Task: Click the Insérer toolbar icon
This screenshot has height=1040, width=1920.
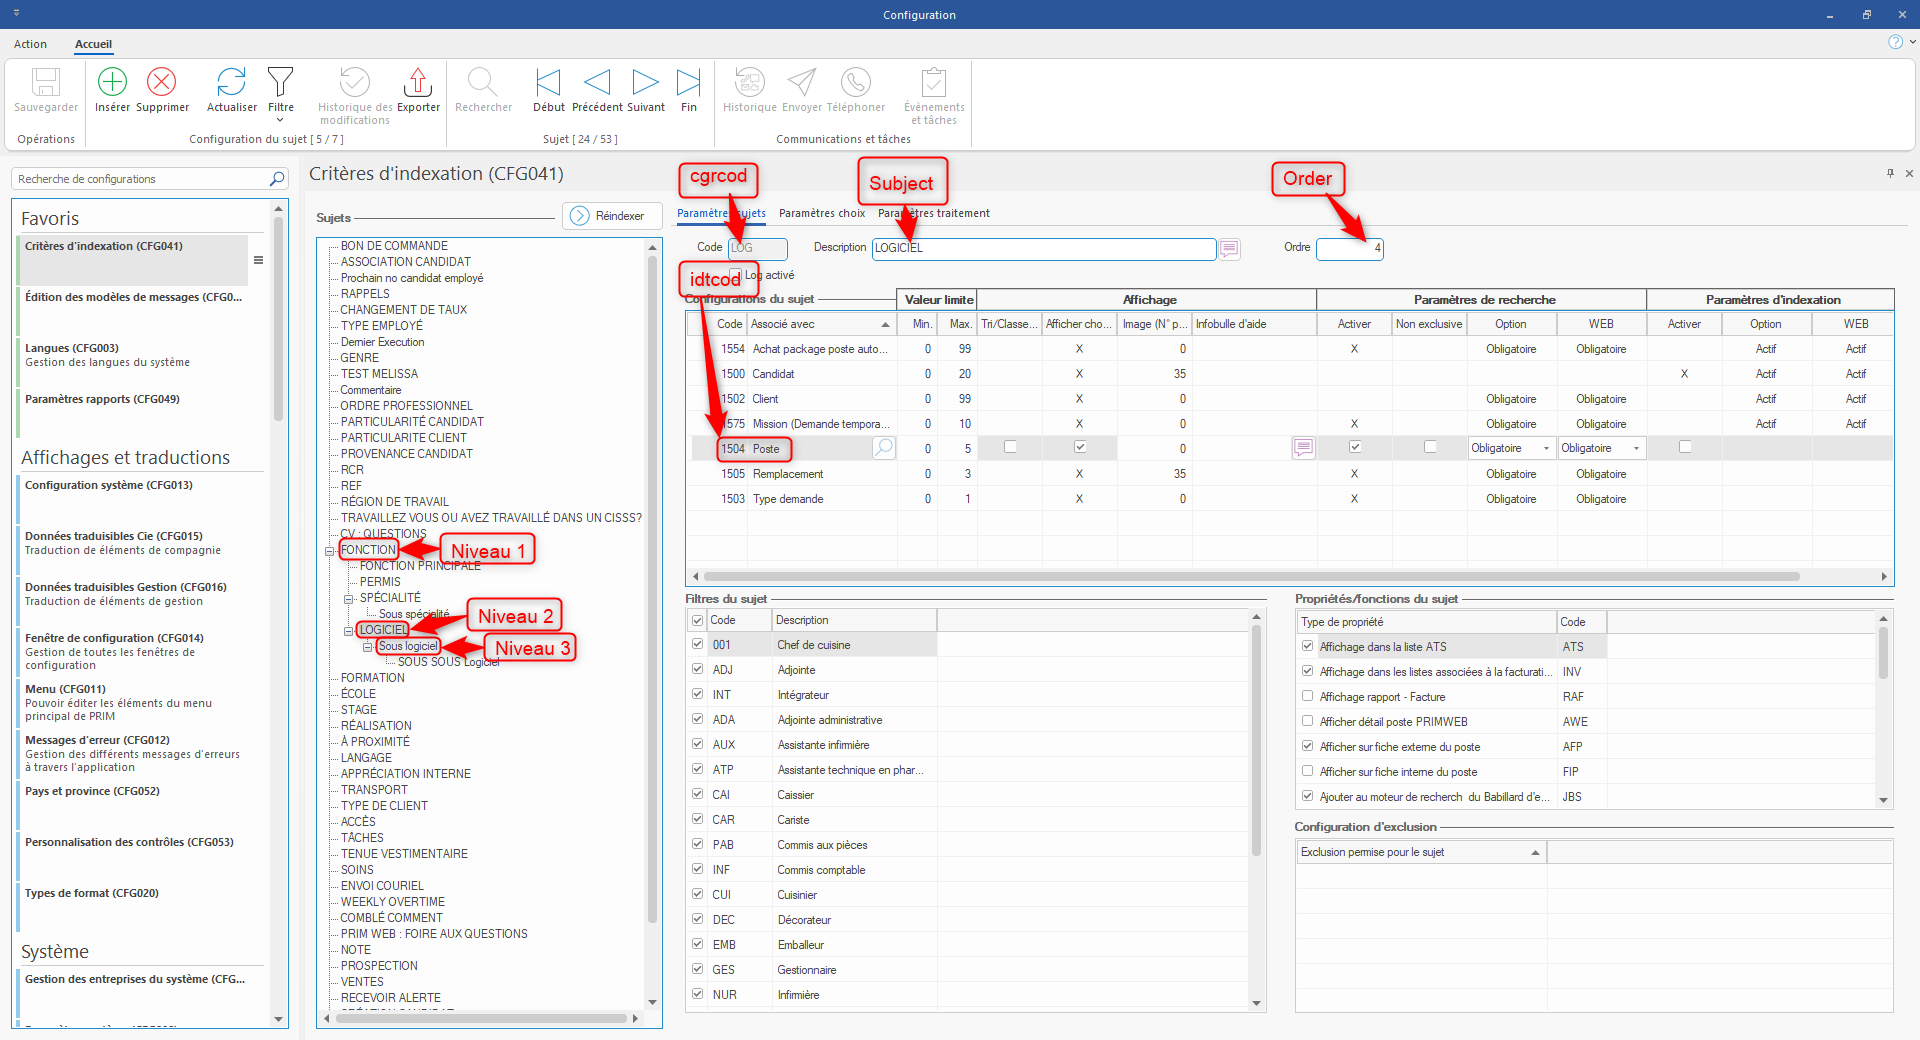Action: pyautogui.click(x=112, y=82)
